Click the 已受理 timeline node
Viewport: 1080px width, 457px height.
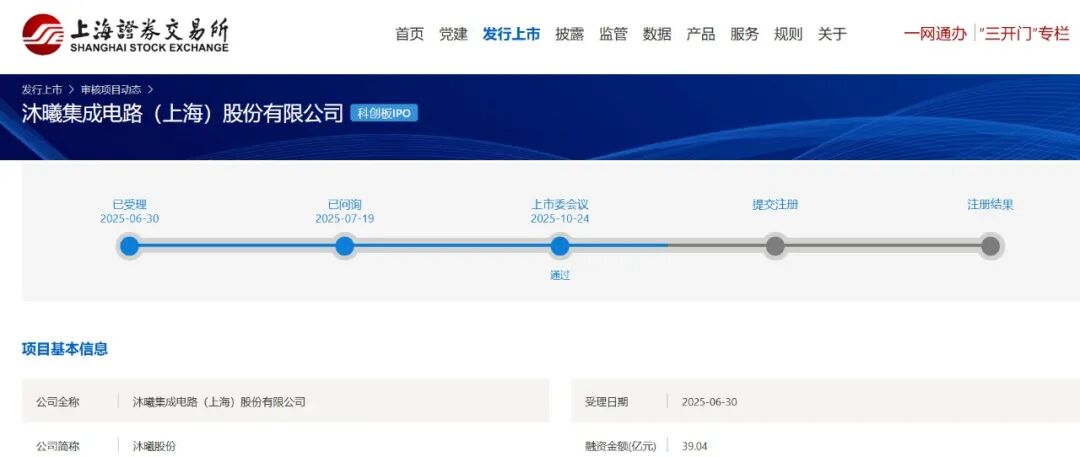[x=129, y=246]
